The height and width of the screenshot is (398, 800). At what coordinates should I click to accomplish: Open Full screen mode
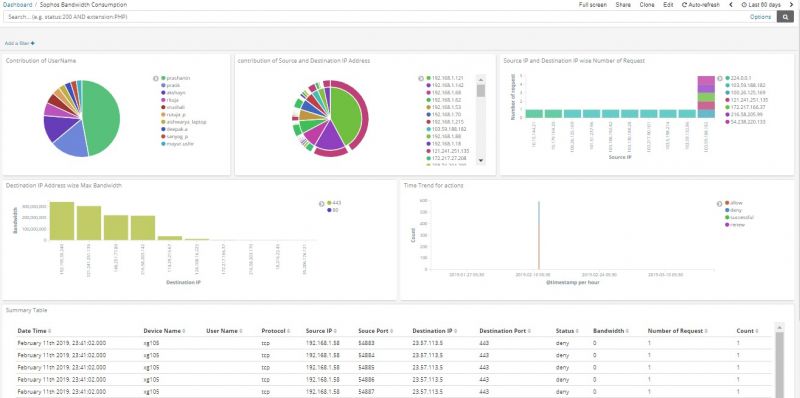click(x=592, y=5)
